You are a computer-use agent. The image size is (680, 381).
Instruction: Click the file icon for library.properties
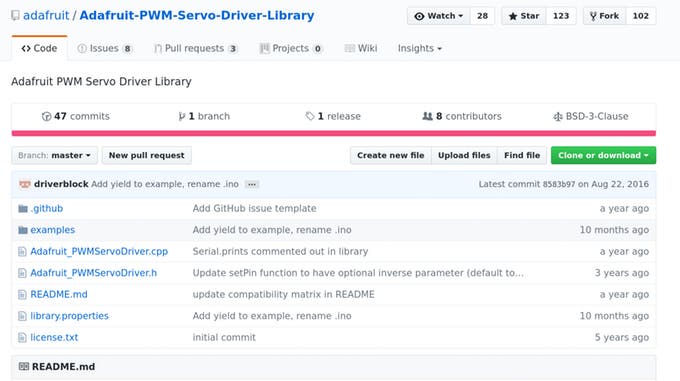(22, 316)
